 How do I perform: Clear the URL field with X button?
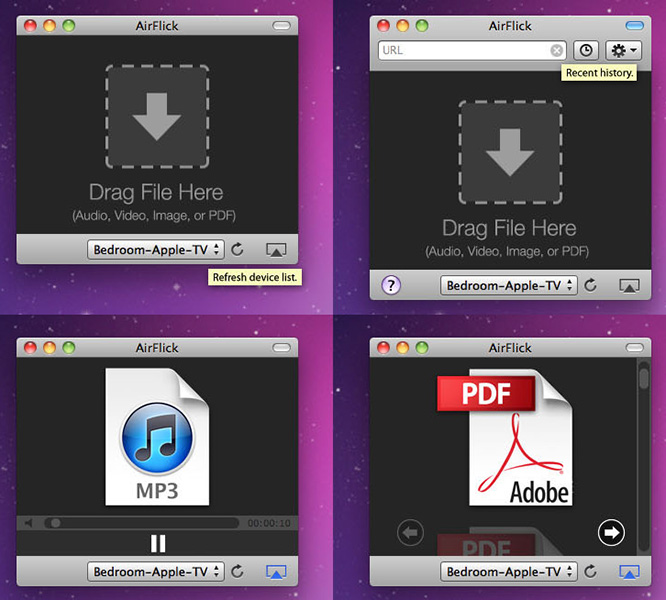pos(556,51)
